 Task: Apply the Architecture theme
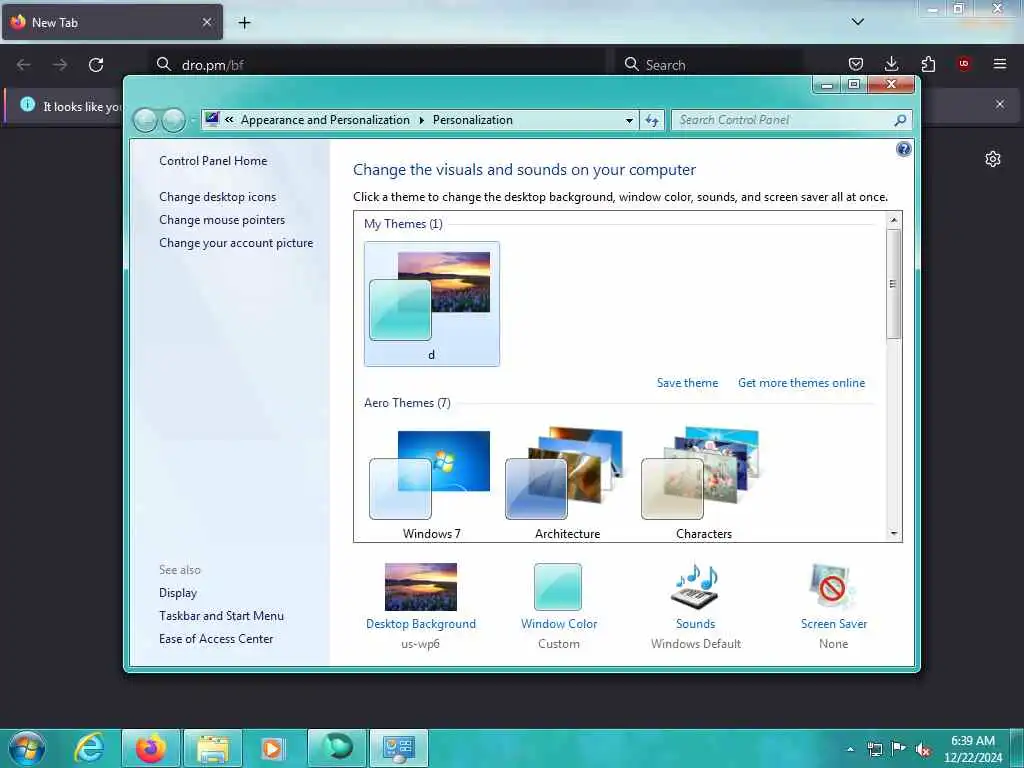click(x=568, y=485)
